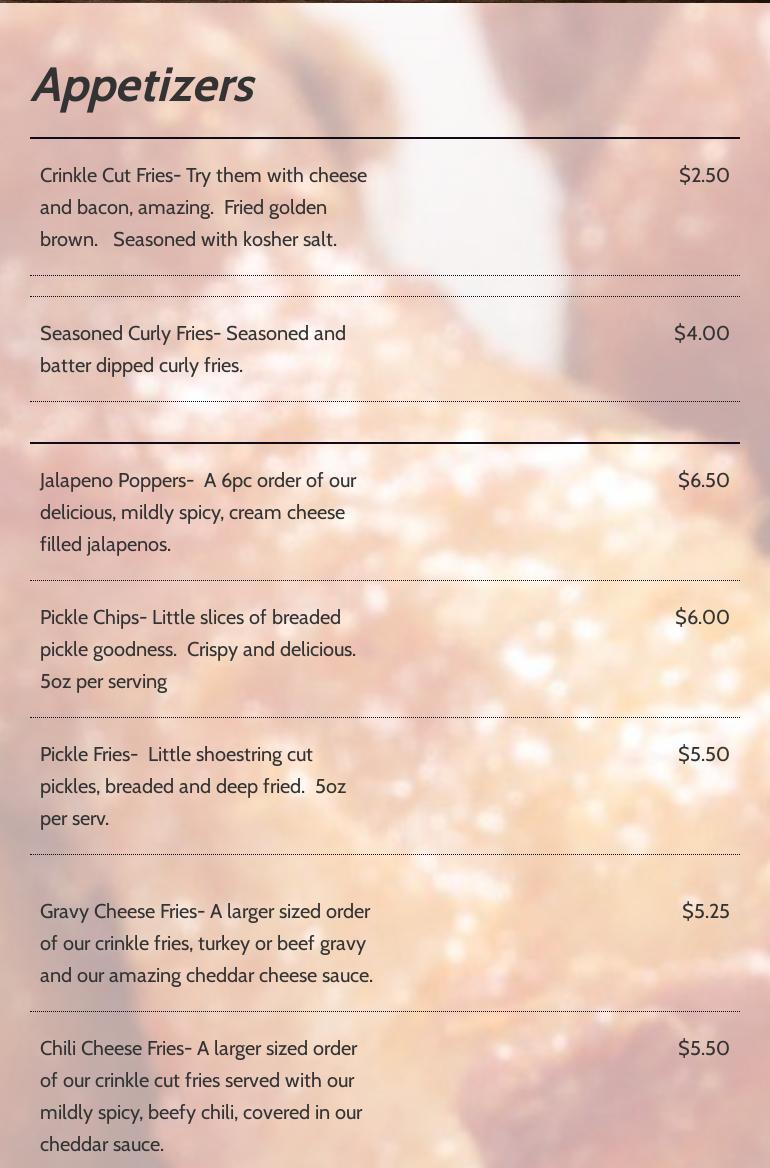Click the 'cheddar sauce.' closing line
This screenshot has width=770, height=1168.
[x=102, y=1145]
